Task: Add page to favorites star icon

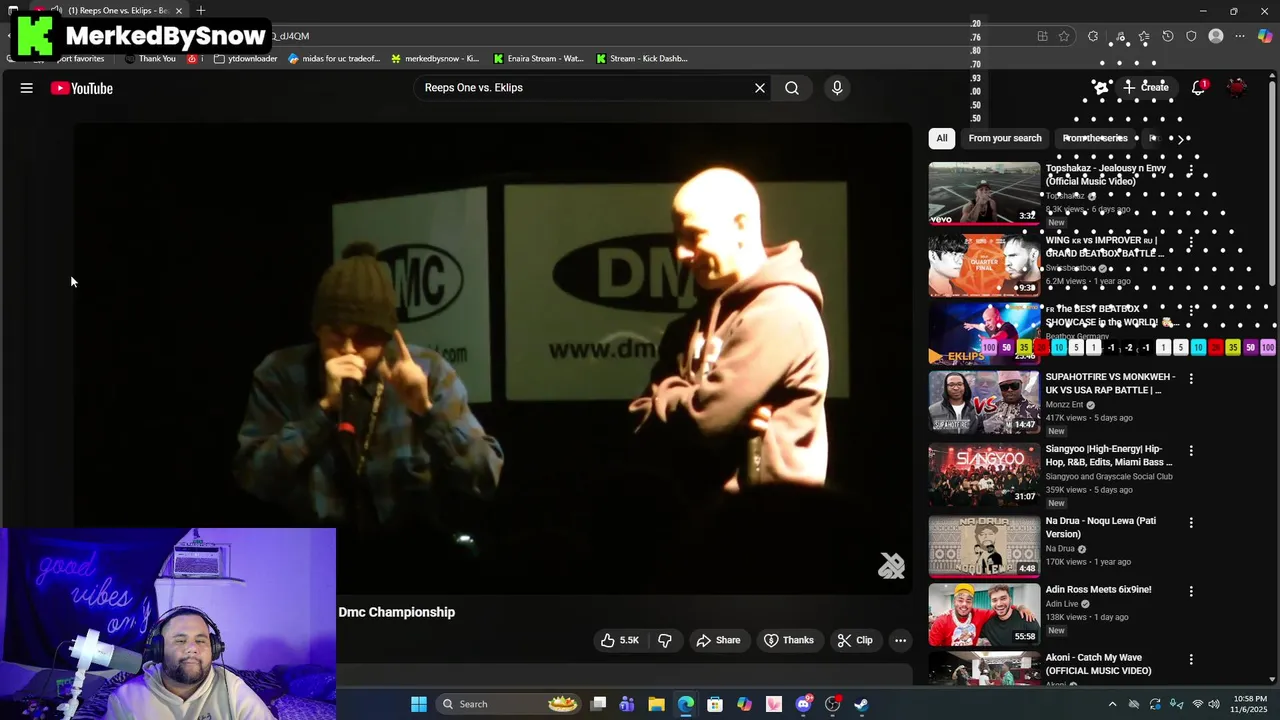Action: [x=1064, y=36]
